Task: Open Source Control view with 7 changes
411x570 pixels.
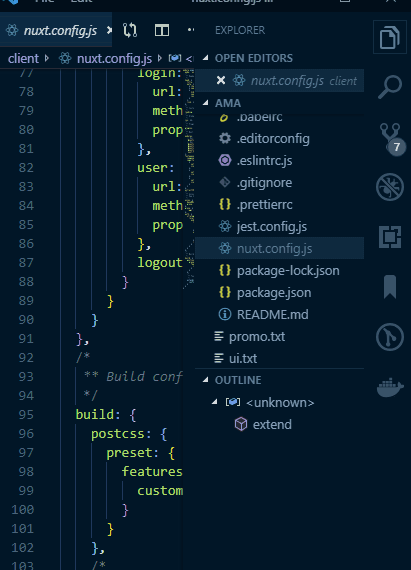Action: pyautogui.click(x=391, y=139)
